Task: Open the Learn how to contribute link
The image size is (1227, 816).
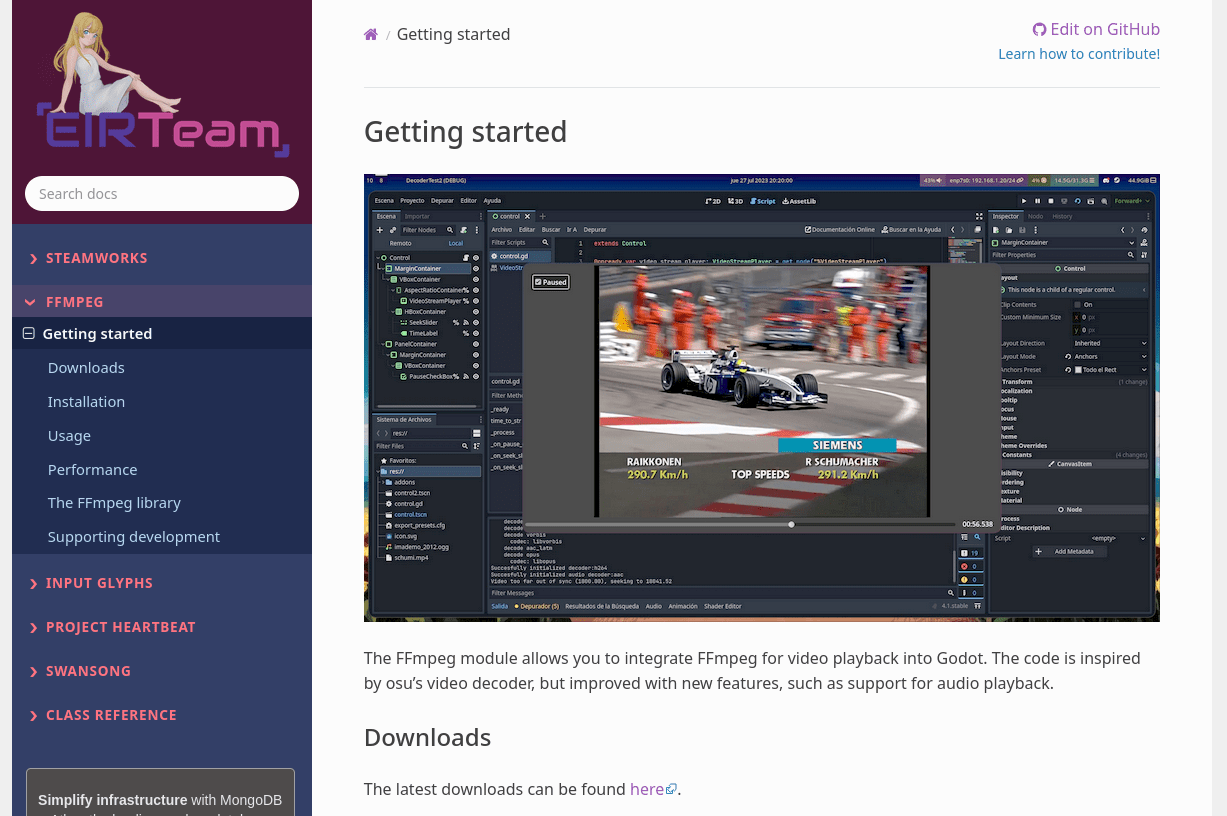Action: pos(1079,54)
